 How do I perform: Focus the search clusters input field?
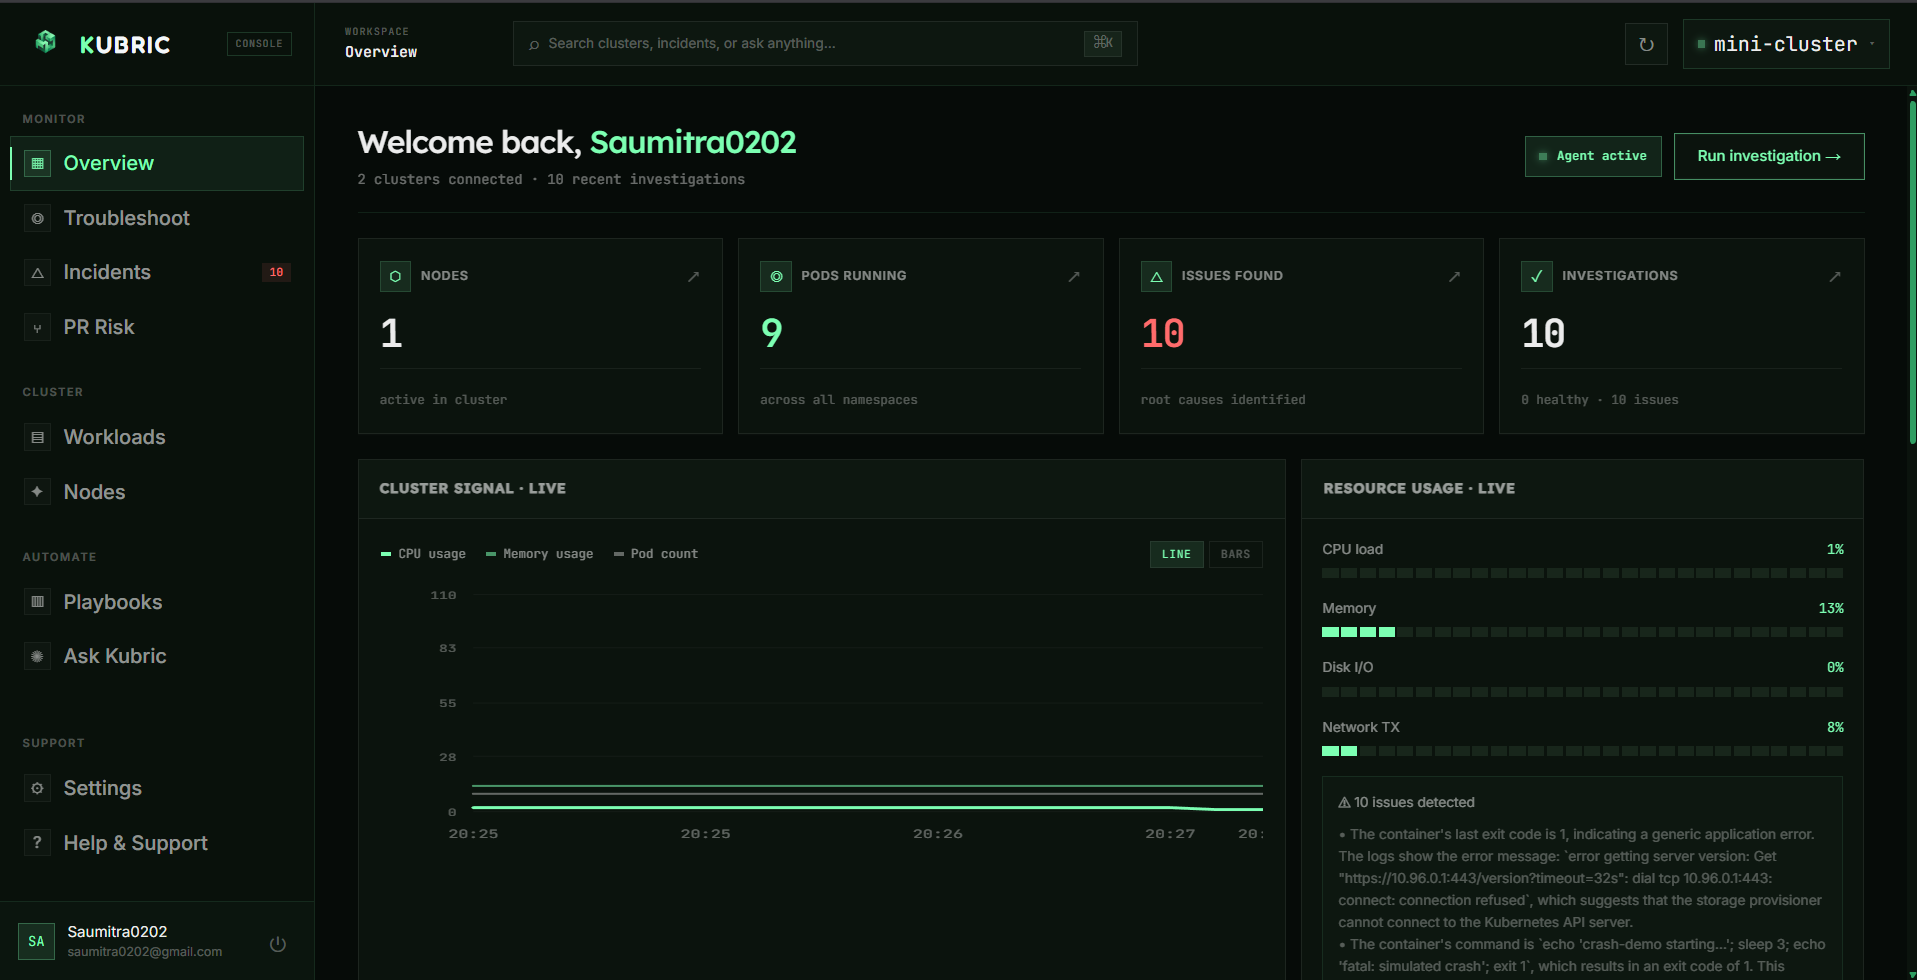click(x=825, y=44)
